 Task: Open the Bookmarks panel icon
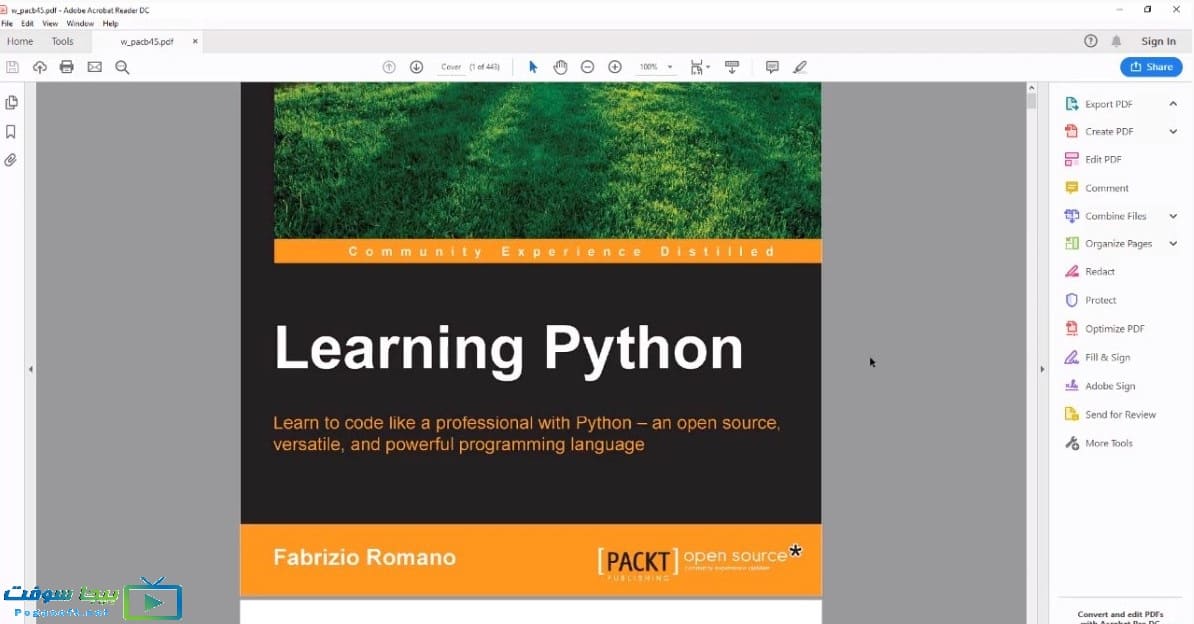(11, 132)
